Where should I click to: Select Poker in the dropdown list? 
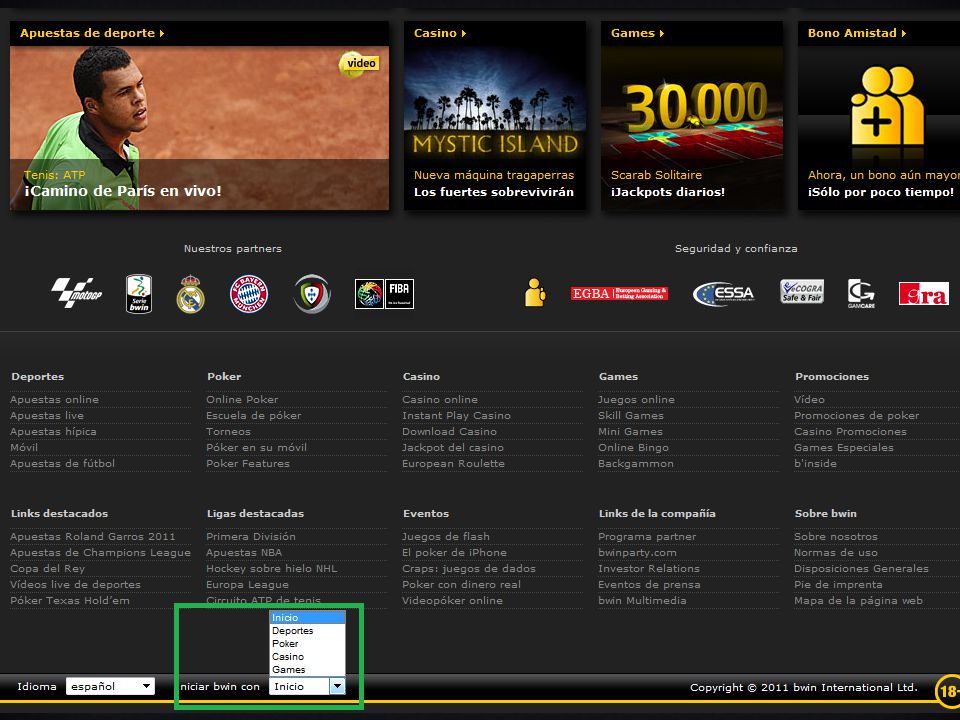tap(307, 643)
